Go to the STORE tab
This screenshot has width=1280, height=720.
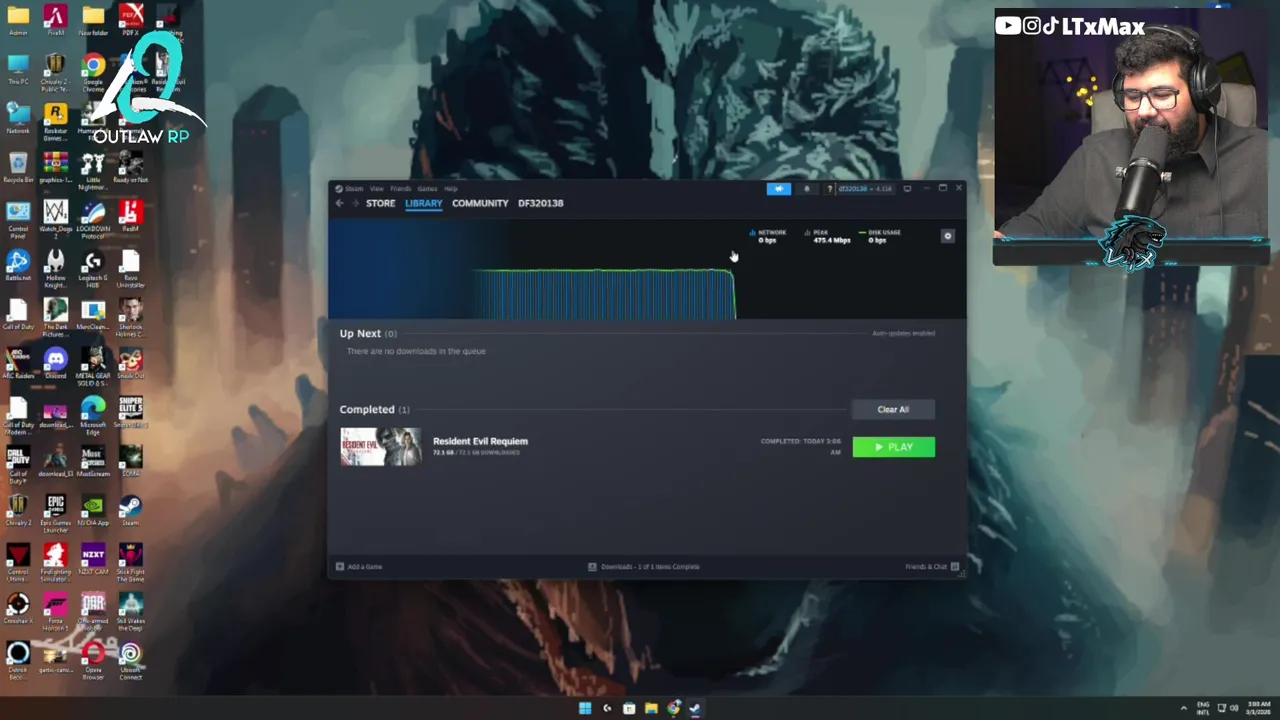click(x=380, y=203)
